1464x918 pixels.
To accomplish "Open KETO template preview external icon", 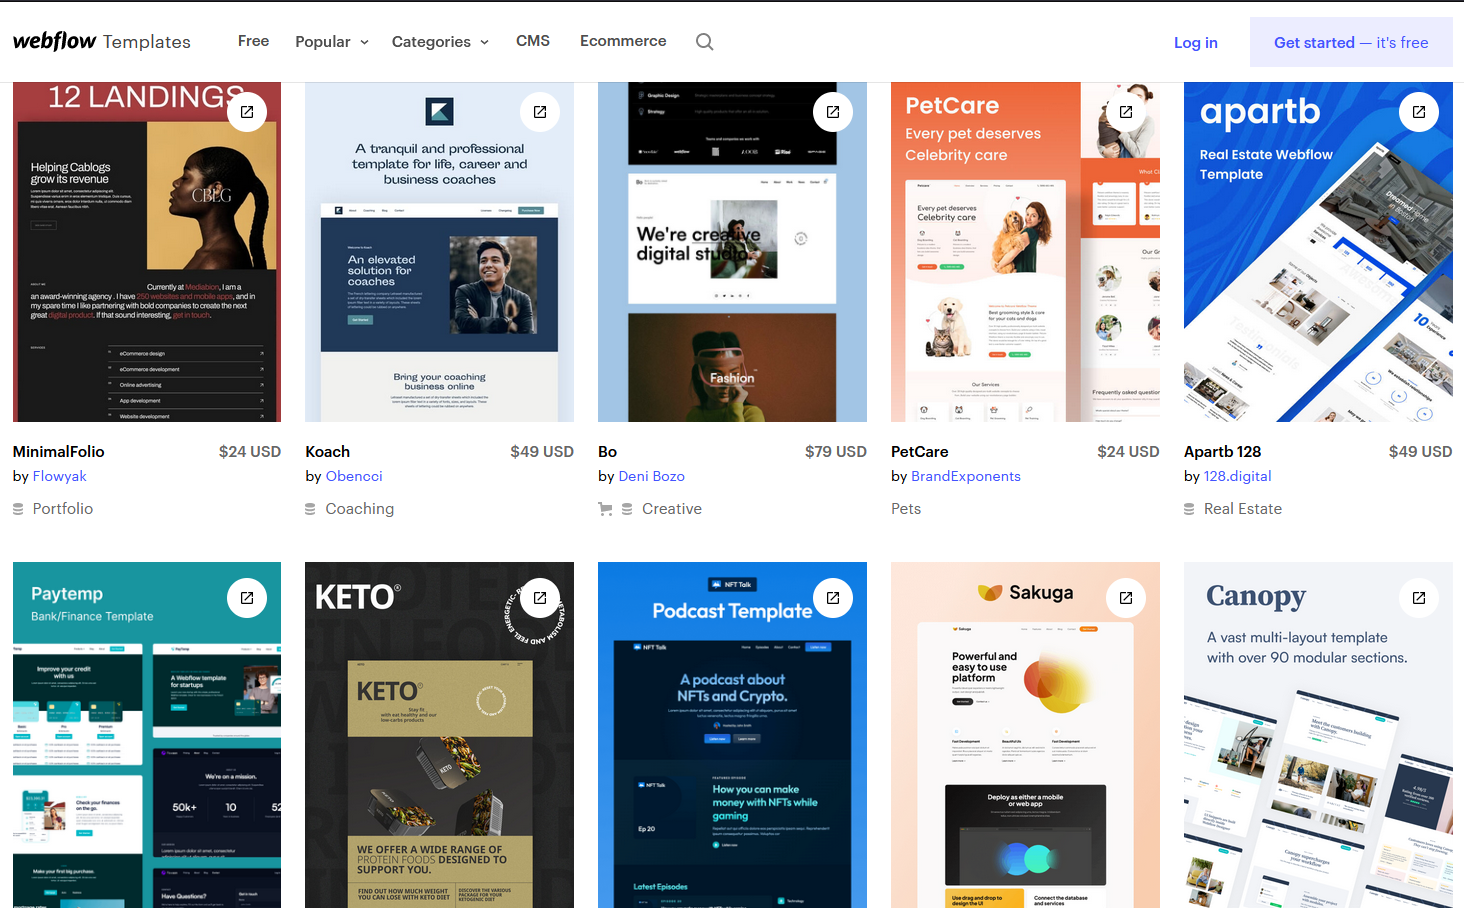I will tap(540, 598).
